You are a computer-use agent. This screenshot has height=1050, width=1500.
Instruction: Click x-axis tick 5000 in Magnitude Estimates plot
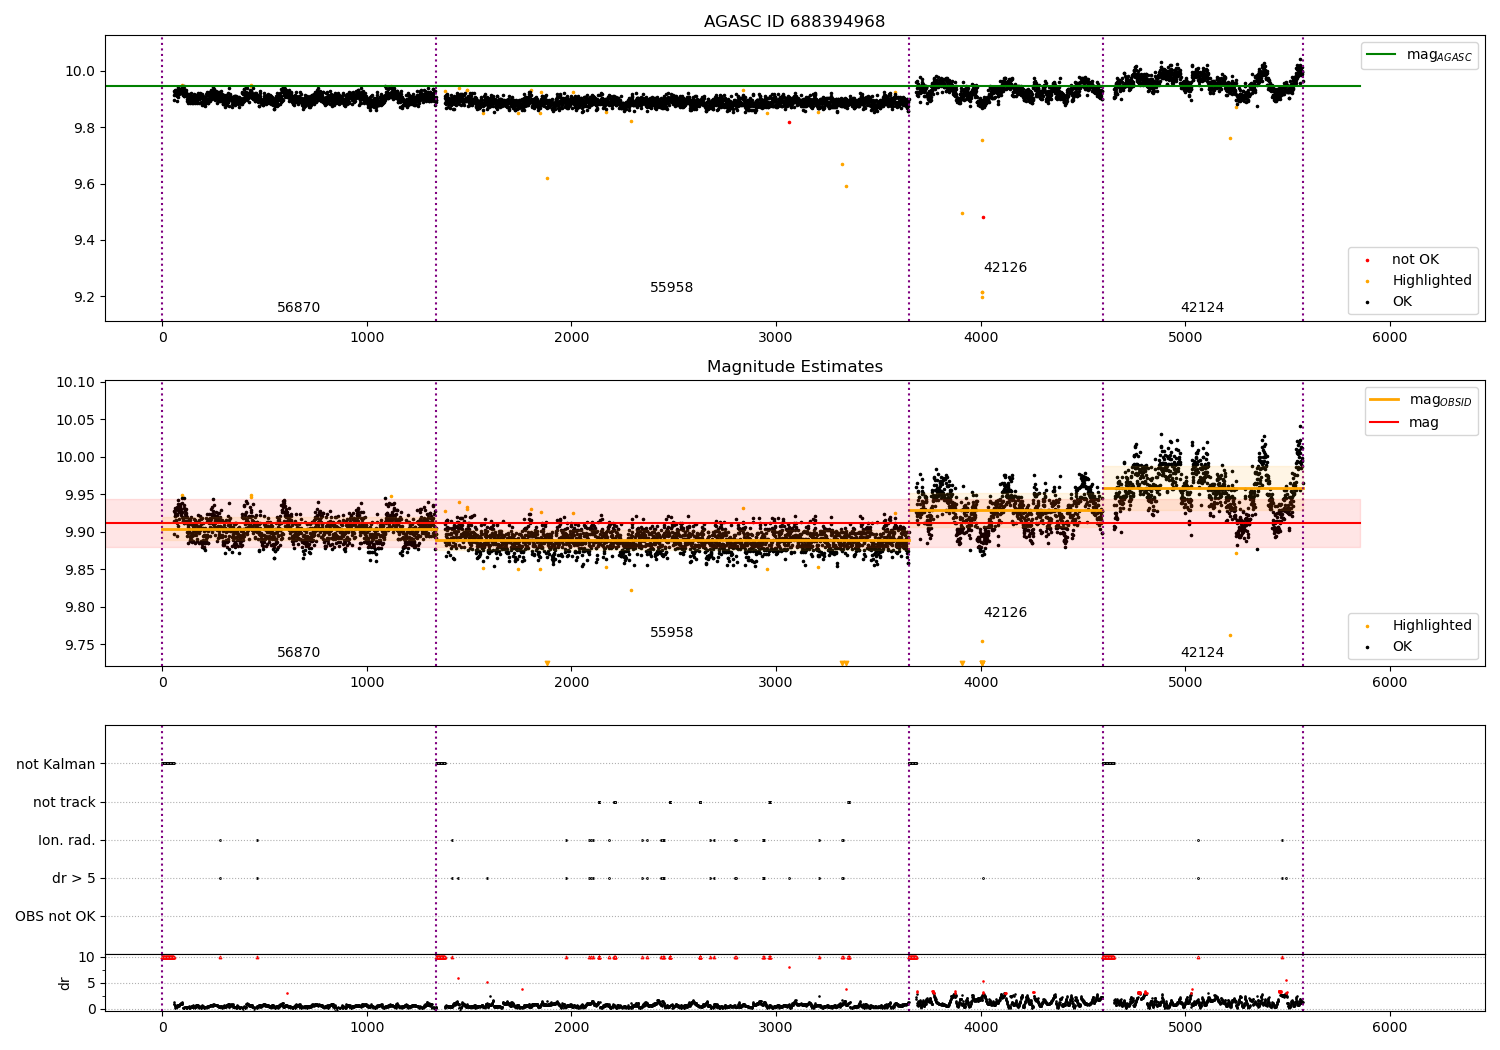[x=1185, y=683]
